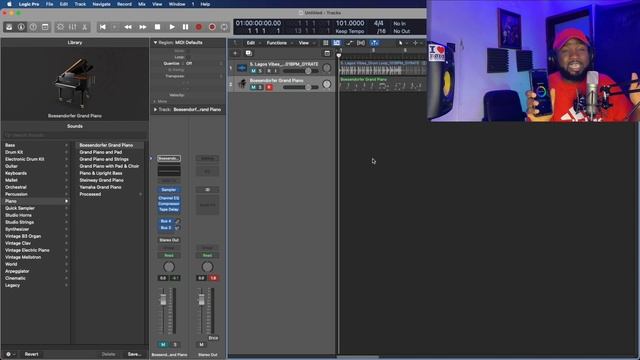
Task: Toggle the Library button in the control bar
Action: (x=9, y=27)
